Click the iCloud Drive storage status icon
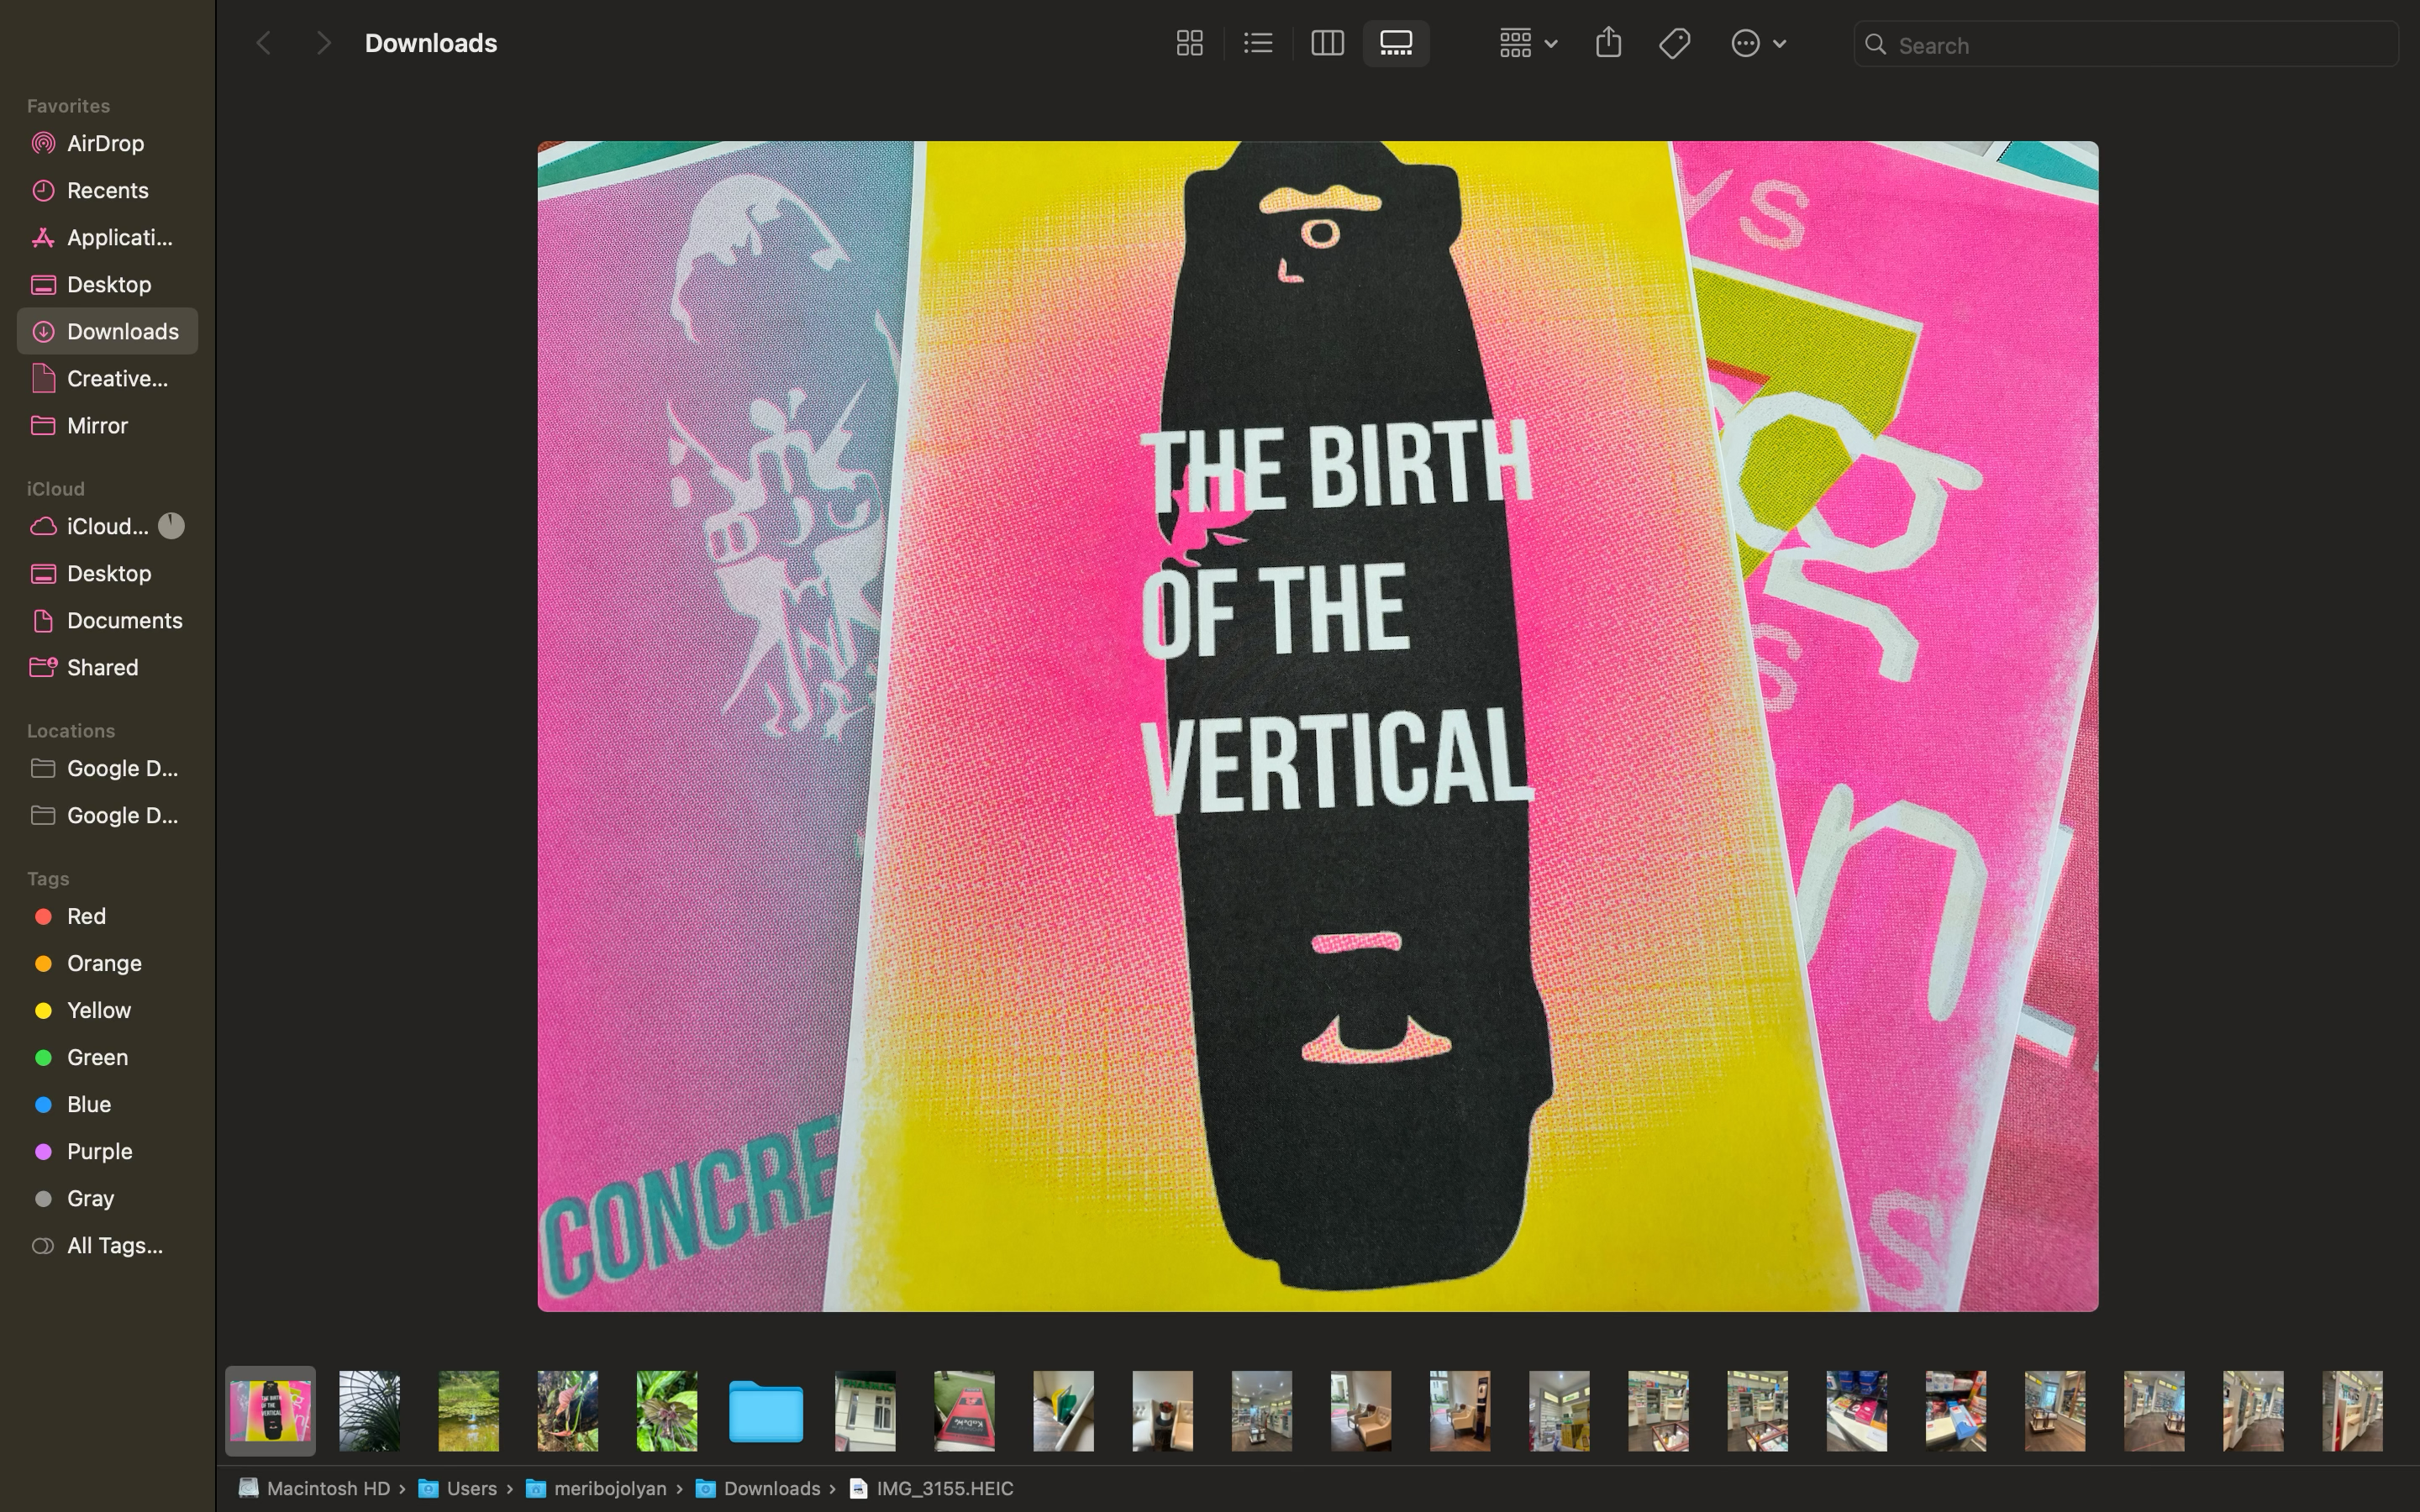This screenshot has width=2420, height=1512. pyautogui.click(x=171, y=526)
